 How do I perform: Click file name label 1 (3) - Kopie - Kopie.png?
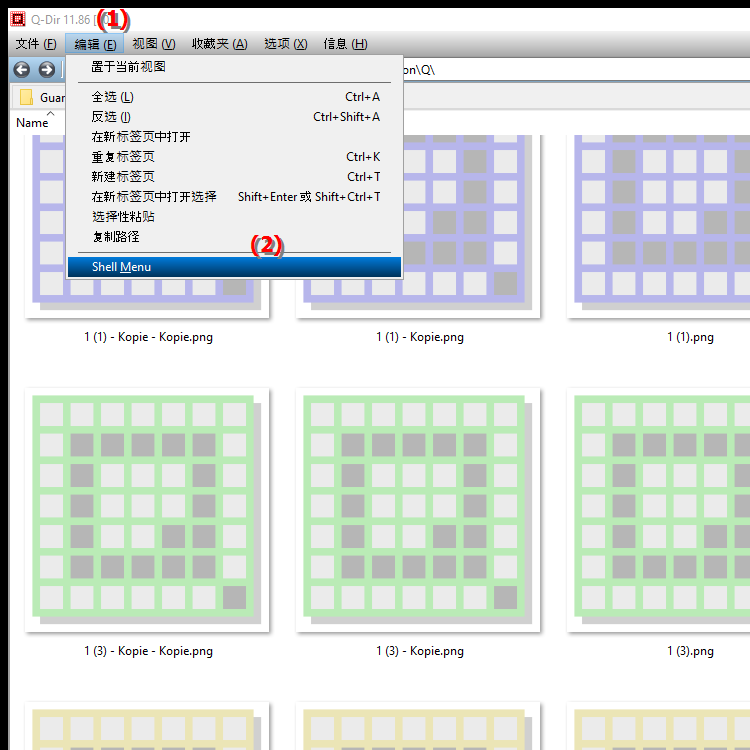pyautogui.click(x=148, y=651)
